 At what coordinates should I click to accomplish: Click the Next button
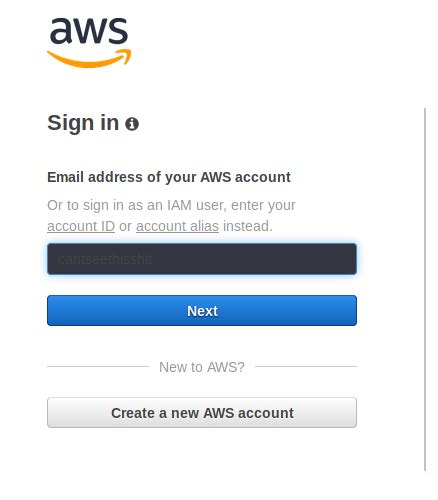click(202, 311)
